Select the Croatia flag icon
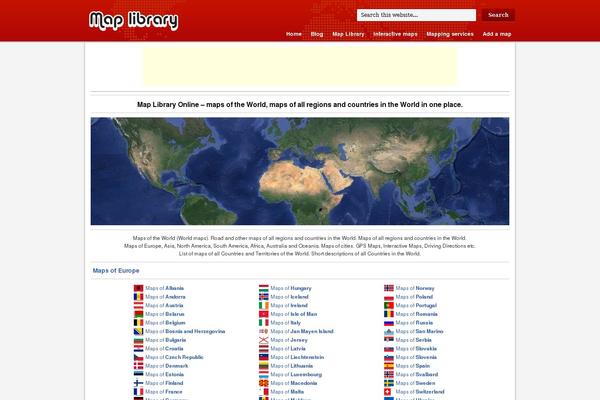 [138, 348]
